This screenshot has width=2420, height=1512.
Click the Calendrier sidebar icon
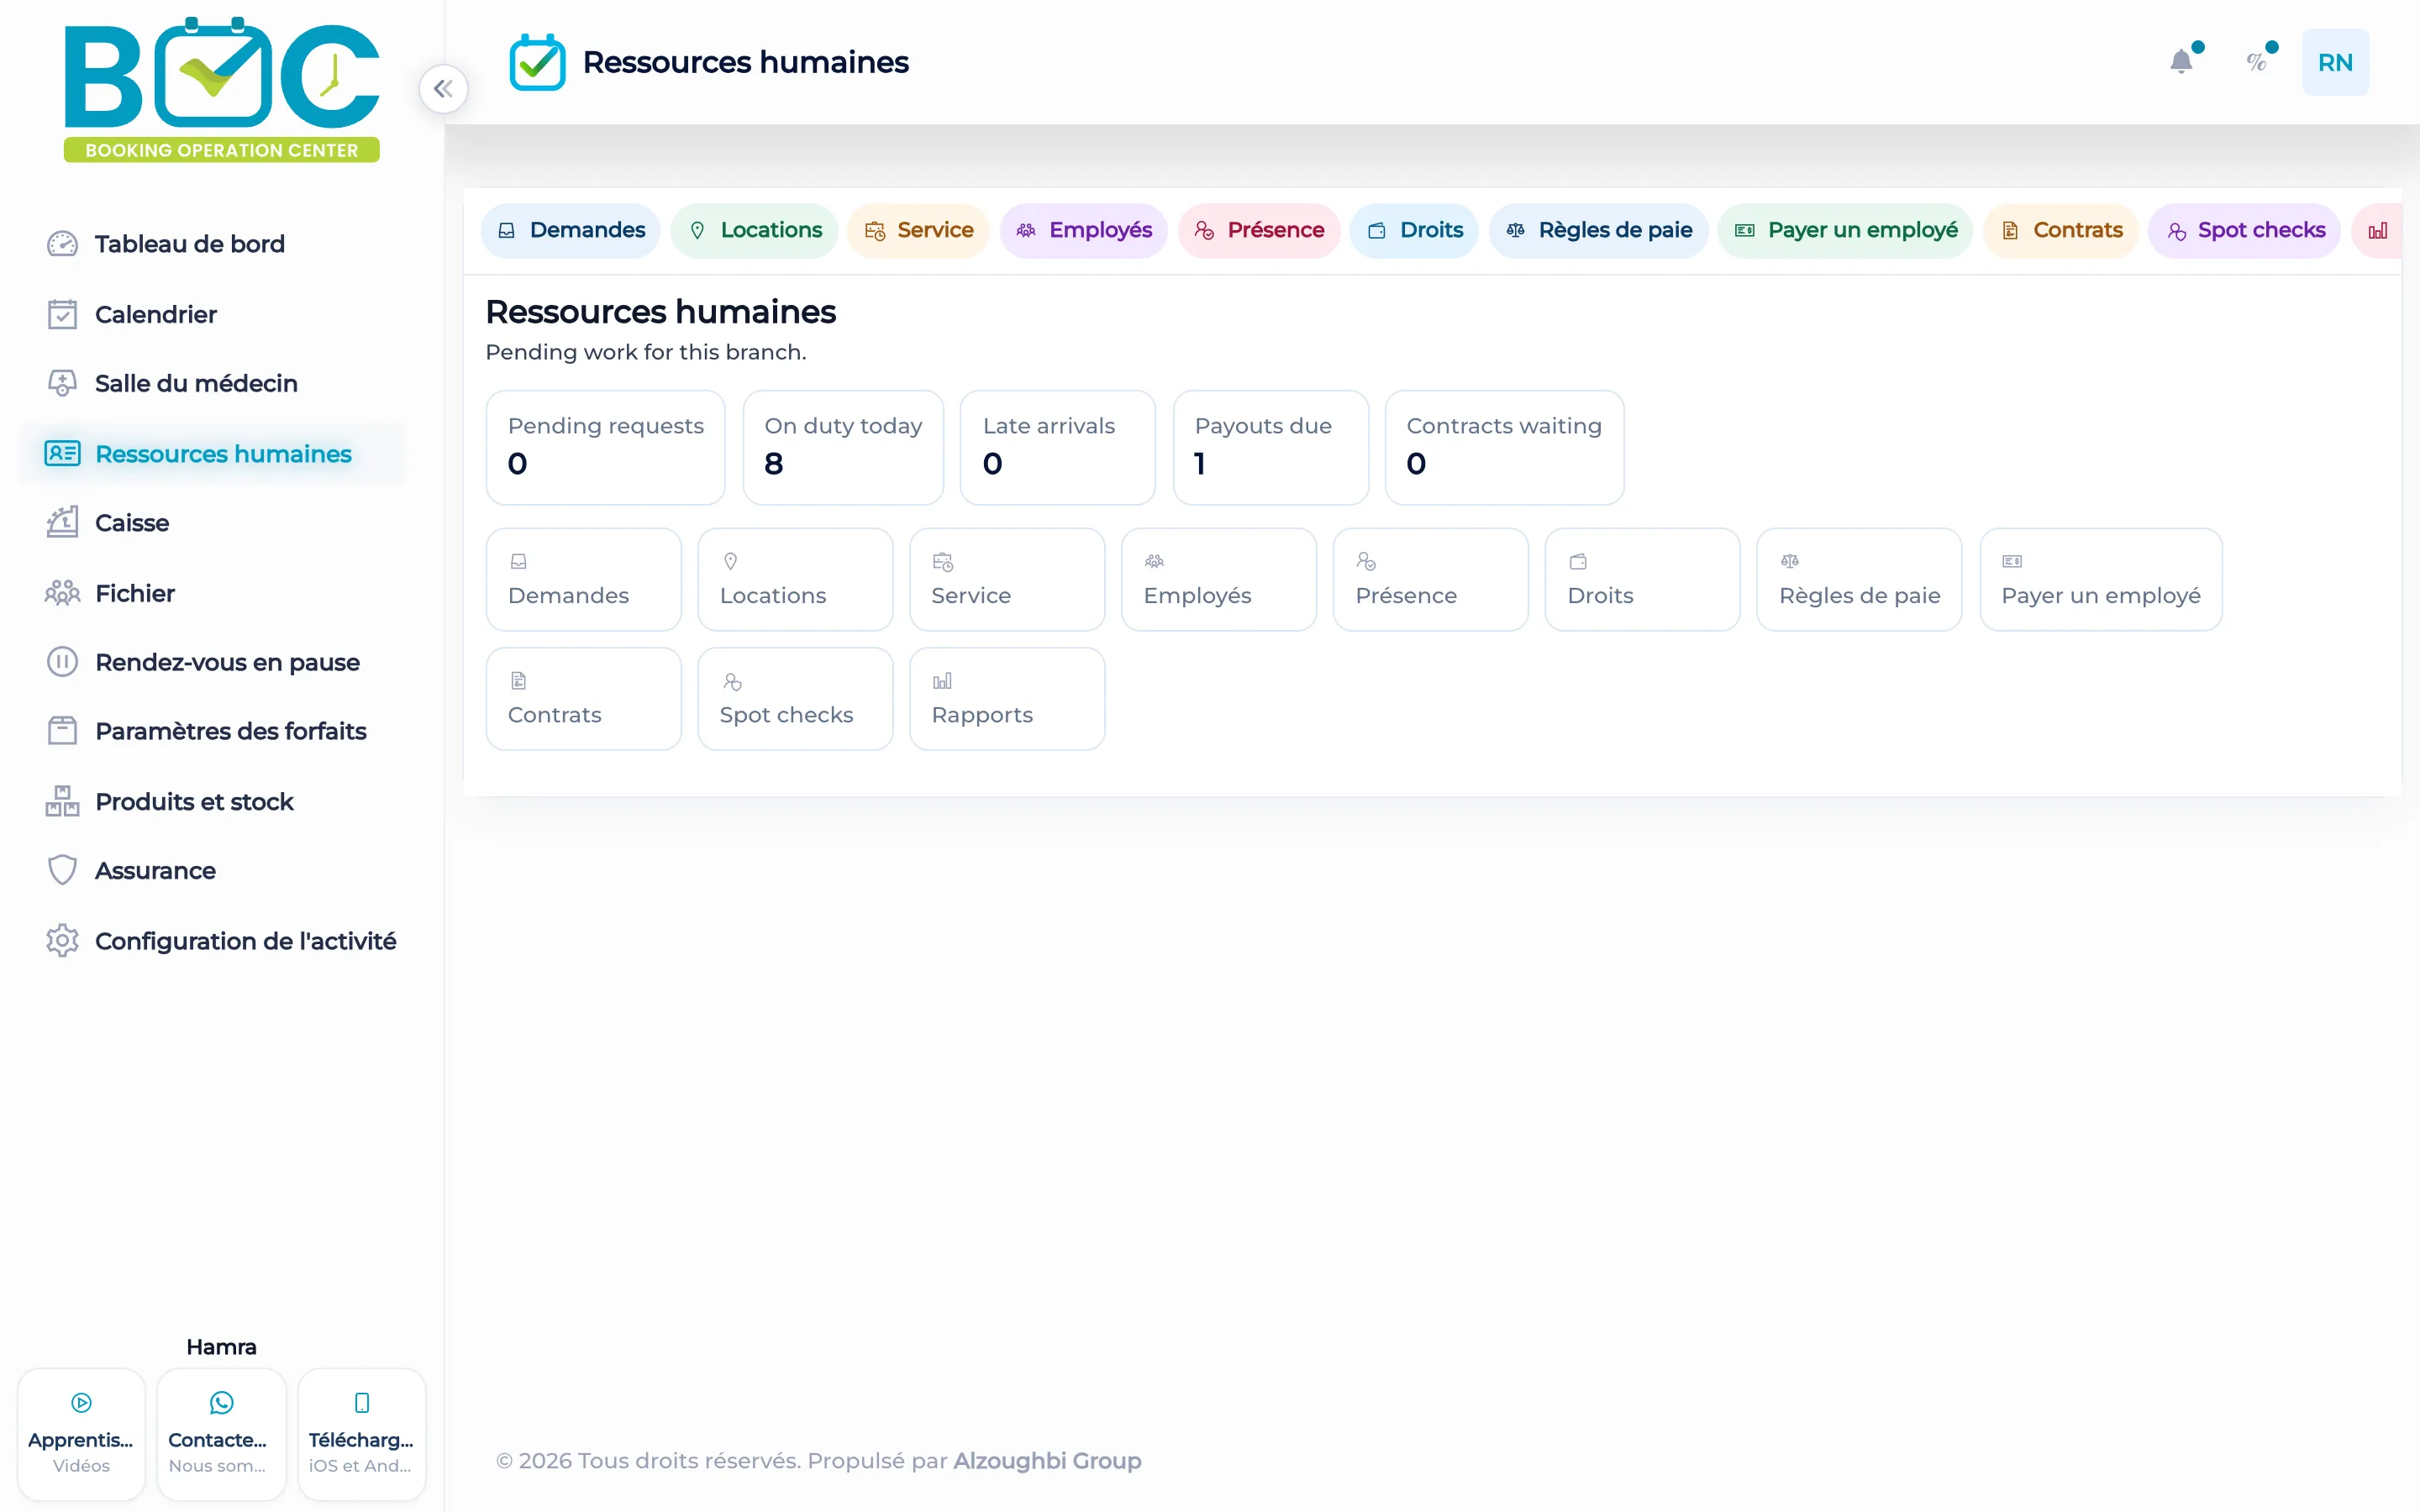click(x=62, y=314)
